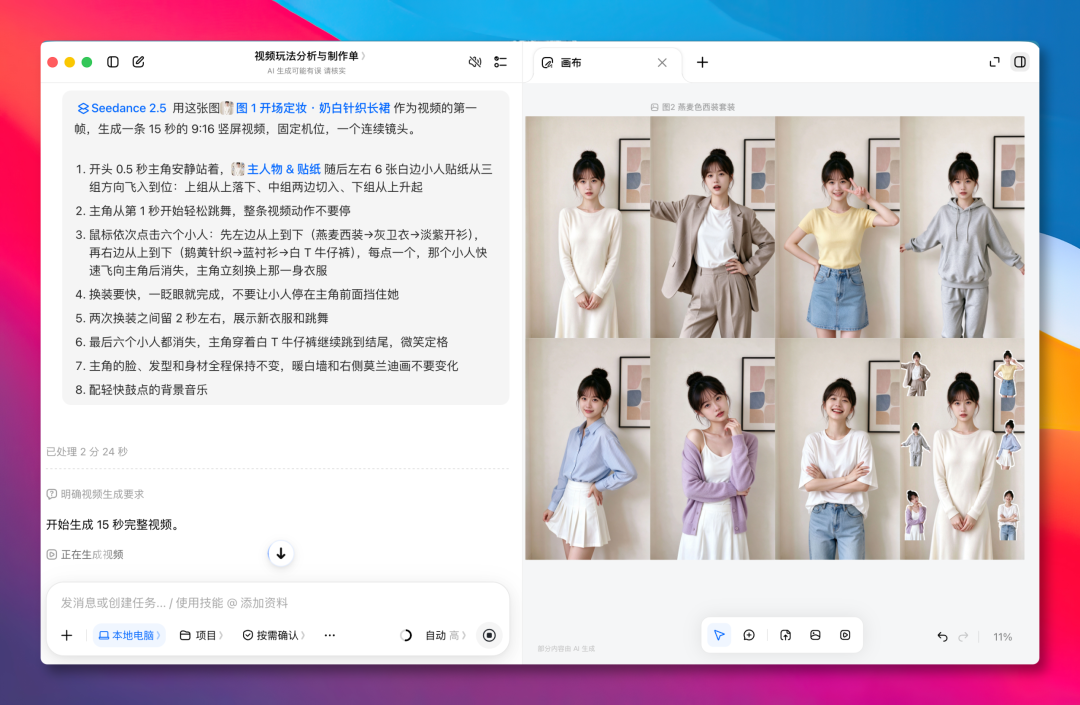1080x705 pixels.
Task: Open the Seedance 2.5 model link
Action: coord(122,108)
